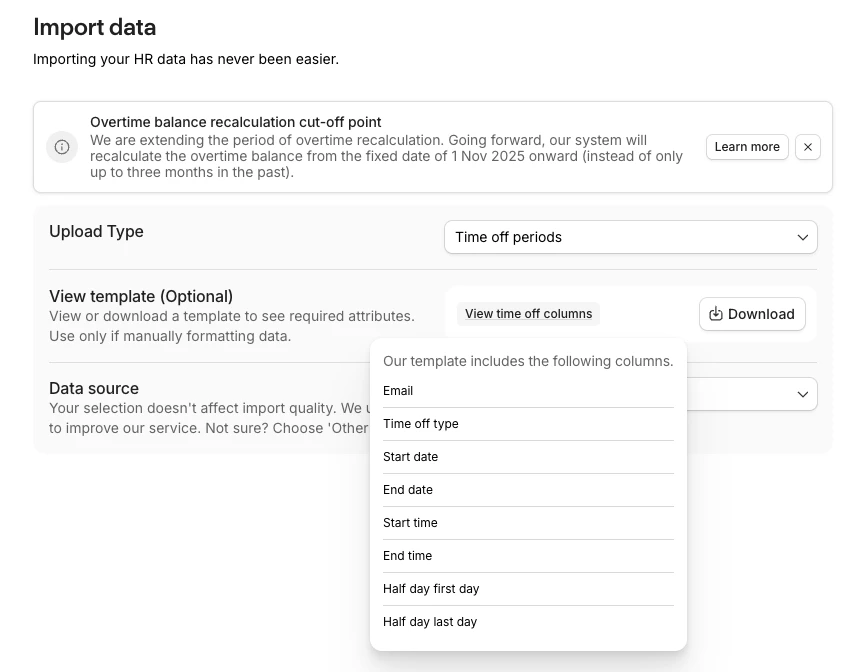Click the Start date column entry
This screenshot has width=845, height=672.
coord(411,457)
